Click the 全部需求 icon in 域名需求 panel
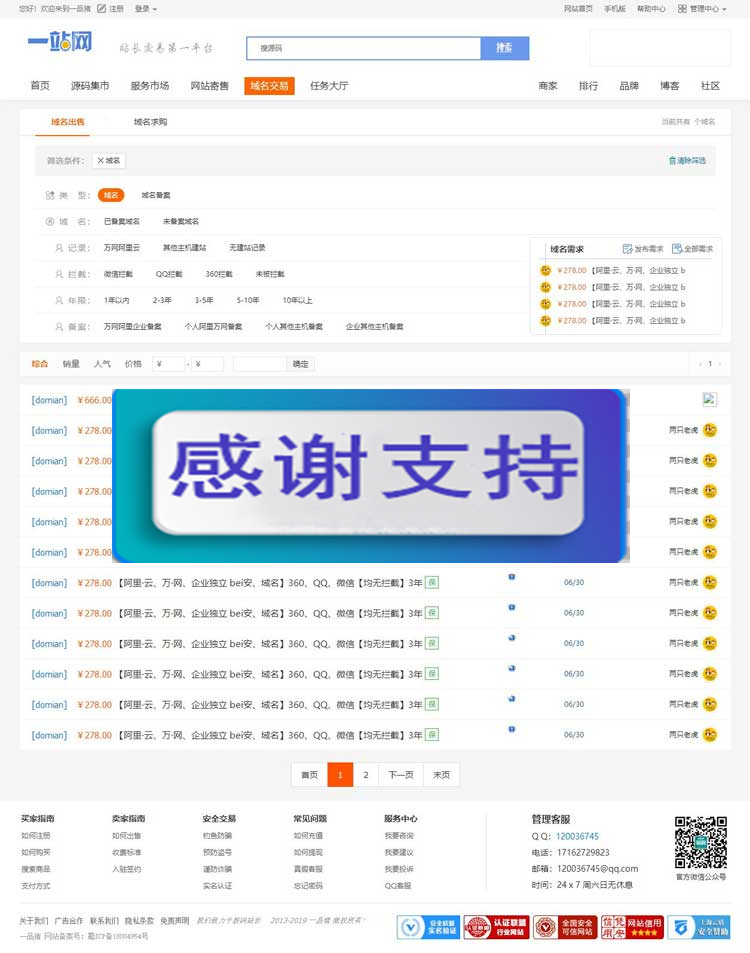 click(x=677, y=249)
